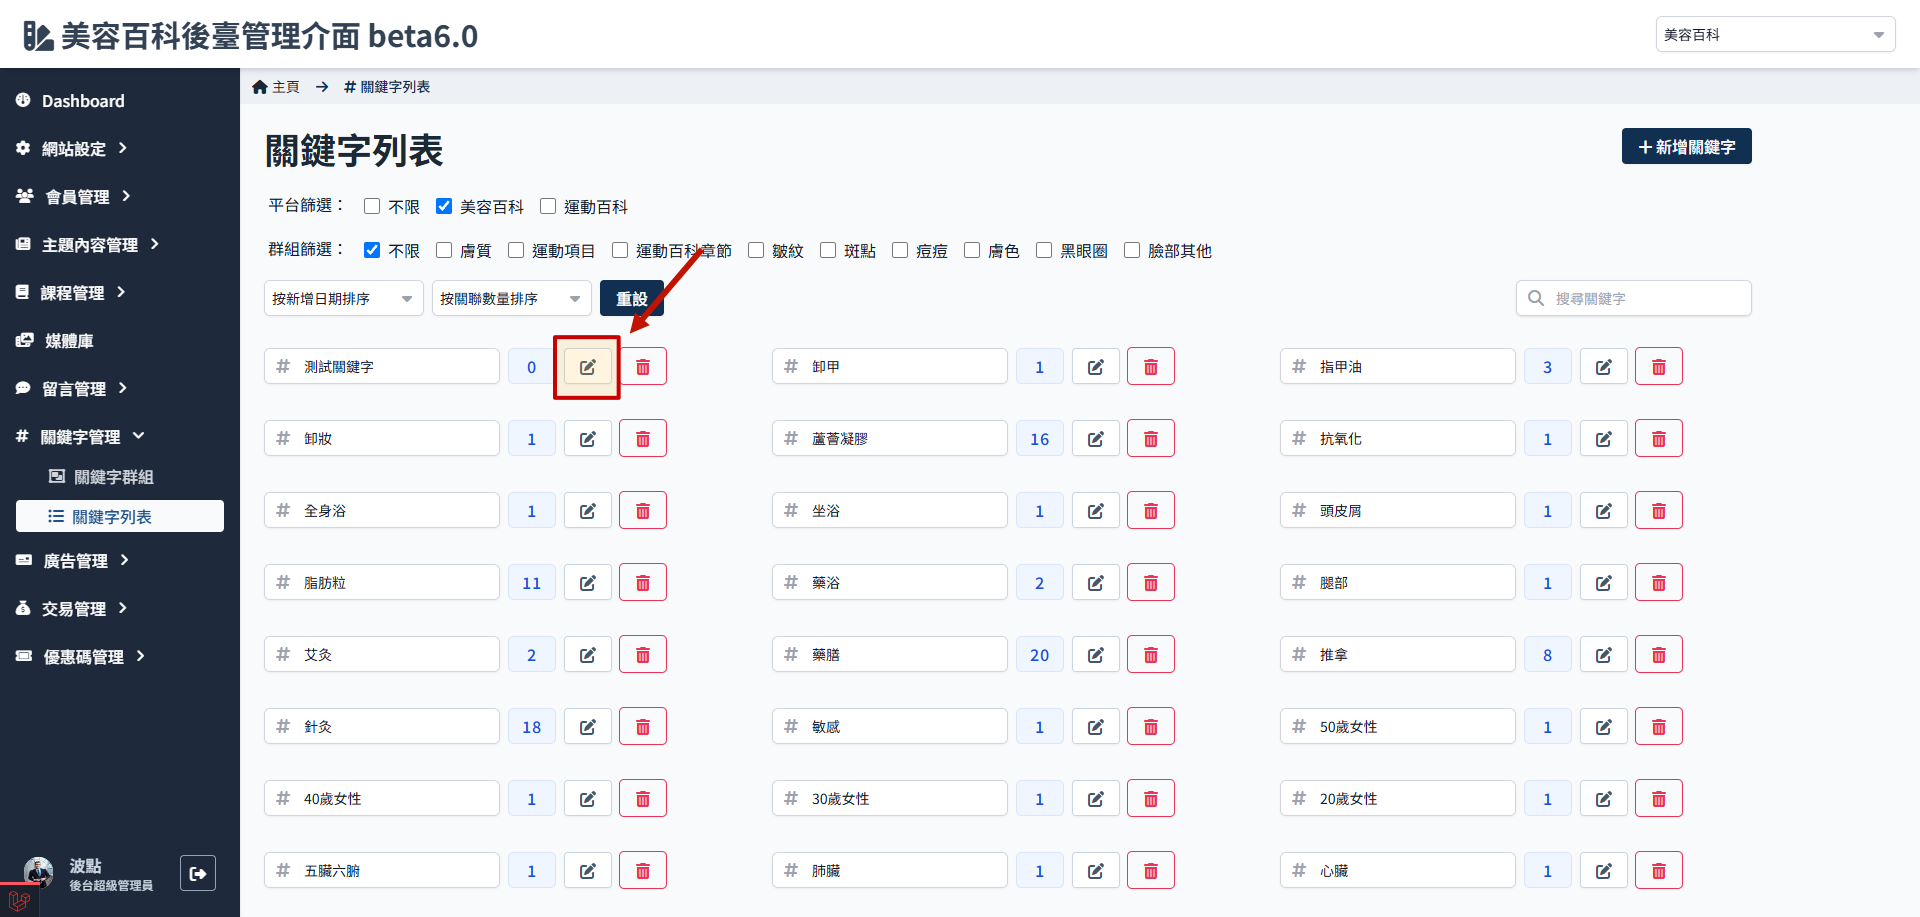Click the home icon in breadcrumb
The height and width of the screenshot is (917, 1920).
coord(260,87)
